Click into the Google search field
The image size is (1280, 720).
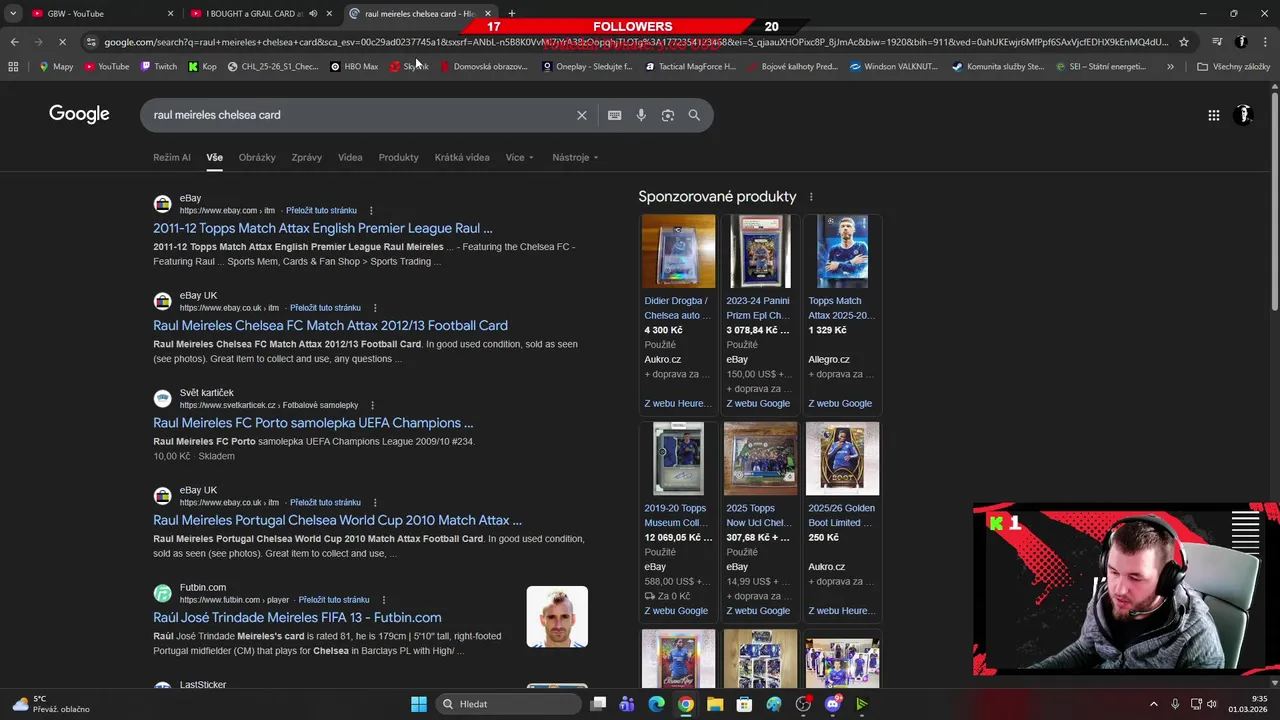pos(360,115)
